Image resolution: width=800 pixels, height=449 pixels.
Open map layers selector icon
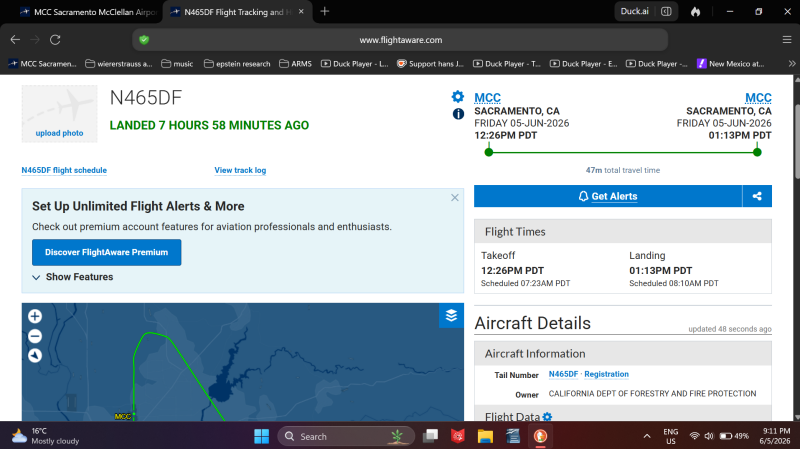click(451, 316)
